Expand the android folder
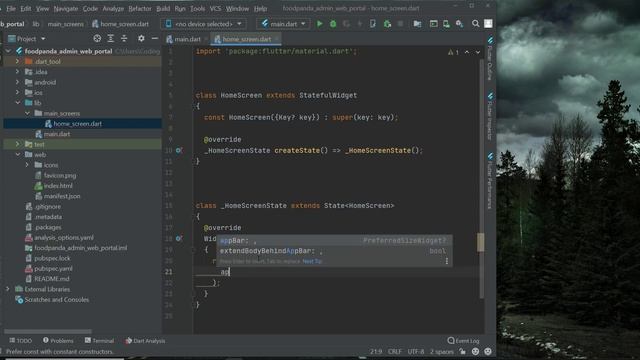The height and width of the screenshot is (360, 640). click(x=18, y=82)
